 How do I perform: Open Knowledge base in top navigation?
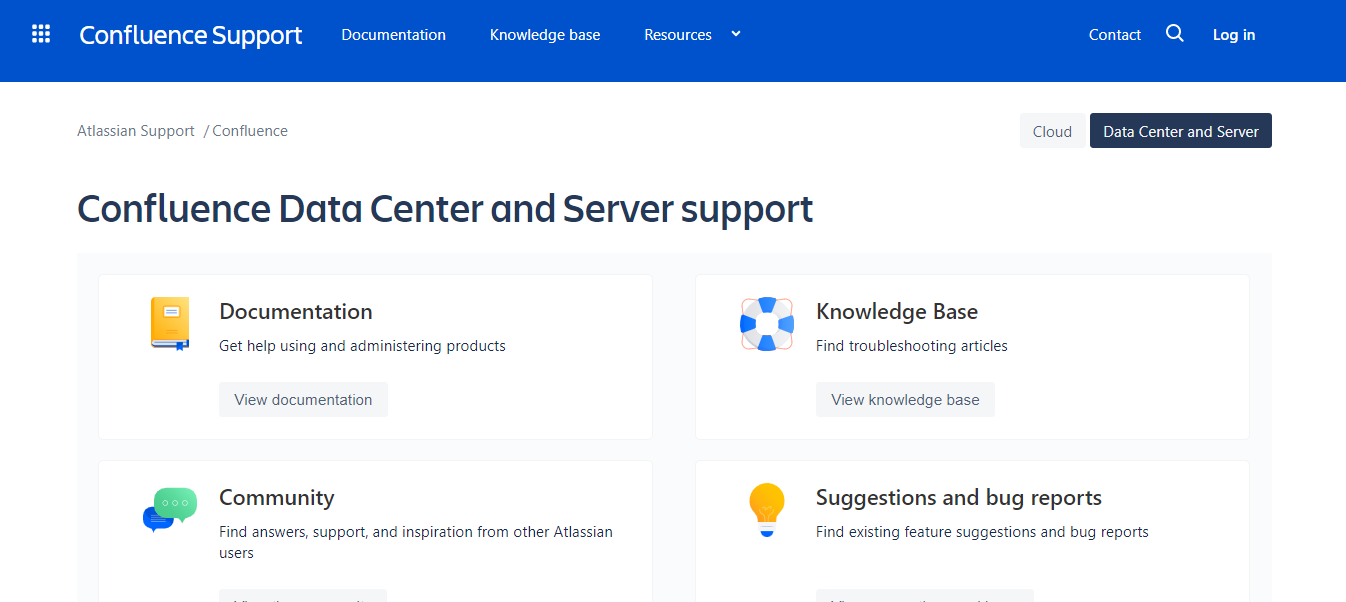545,35
